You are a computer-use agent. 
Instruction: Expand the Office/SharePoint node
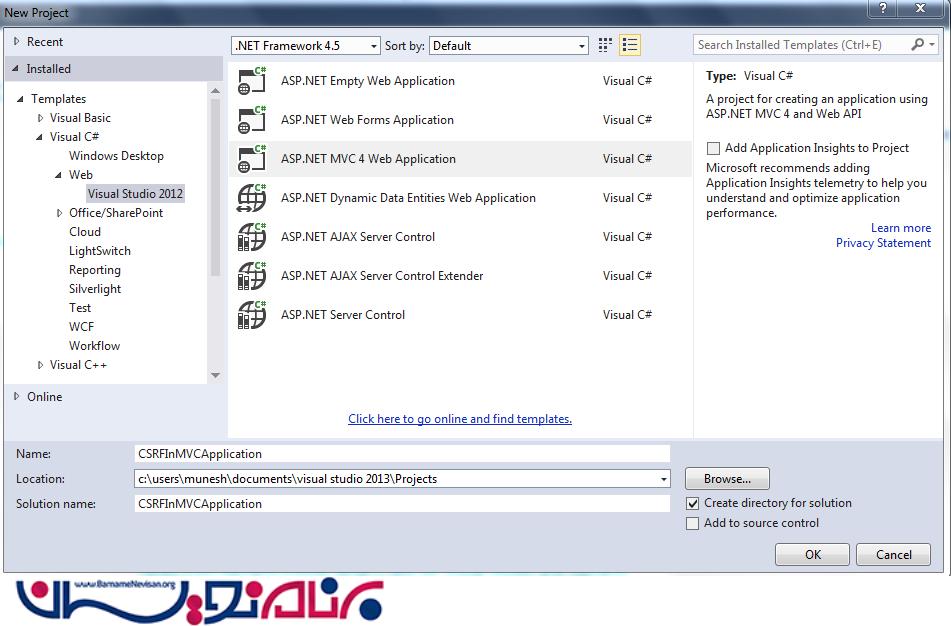(59, 213)
